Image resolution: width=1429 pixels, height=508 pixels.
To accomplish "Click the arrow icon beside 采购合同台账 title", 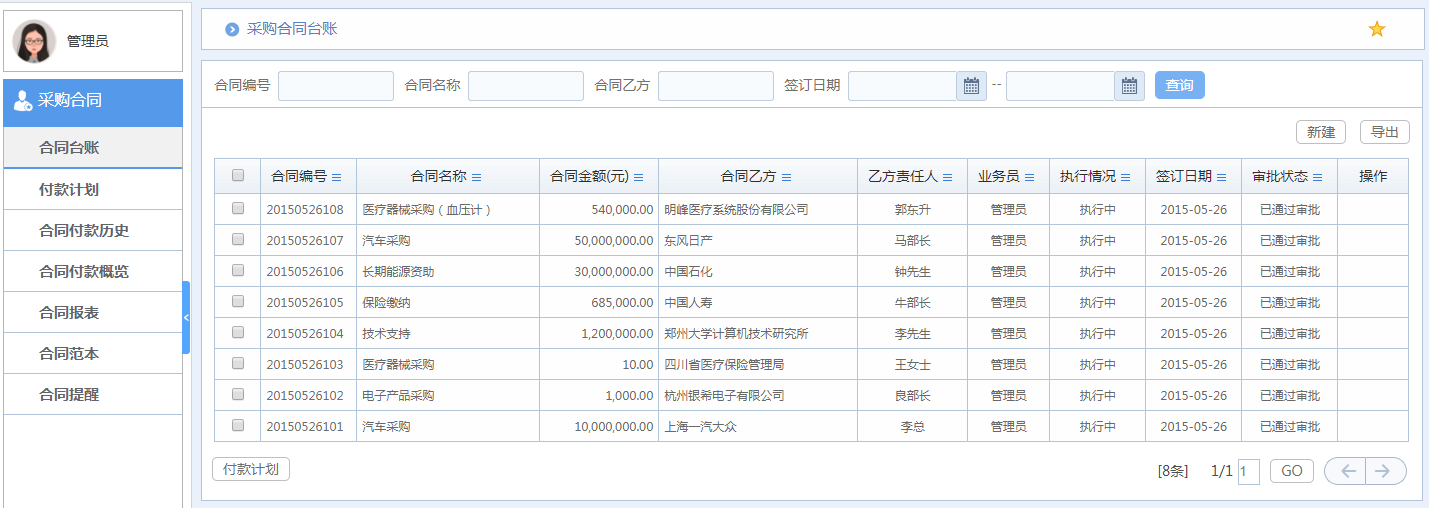I will [232, 30].
